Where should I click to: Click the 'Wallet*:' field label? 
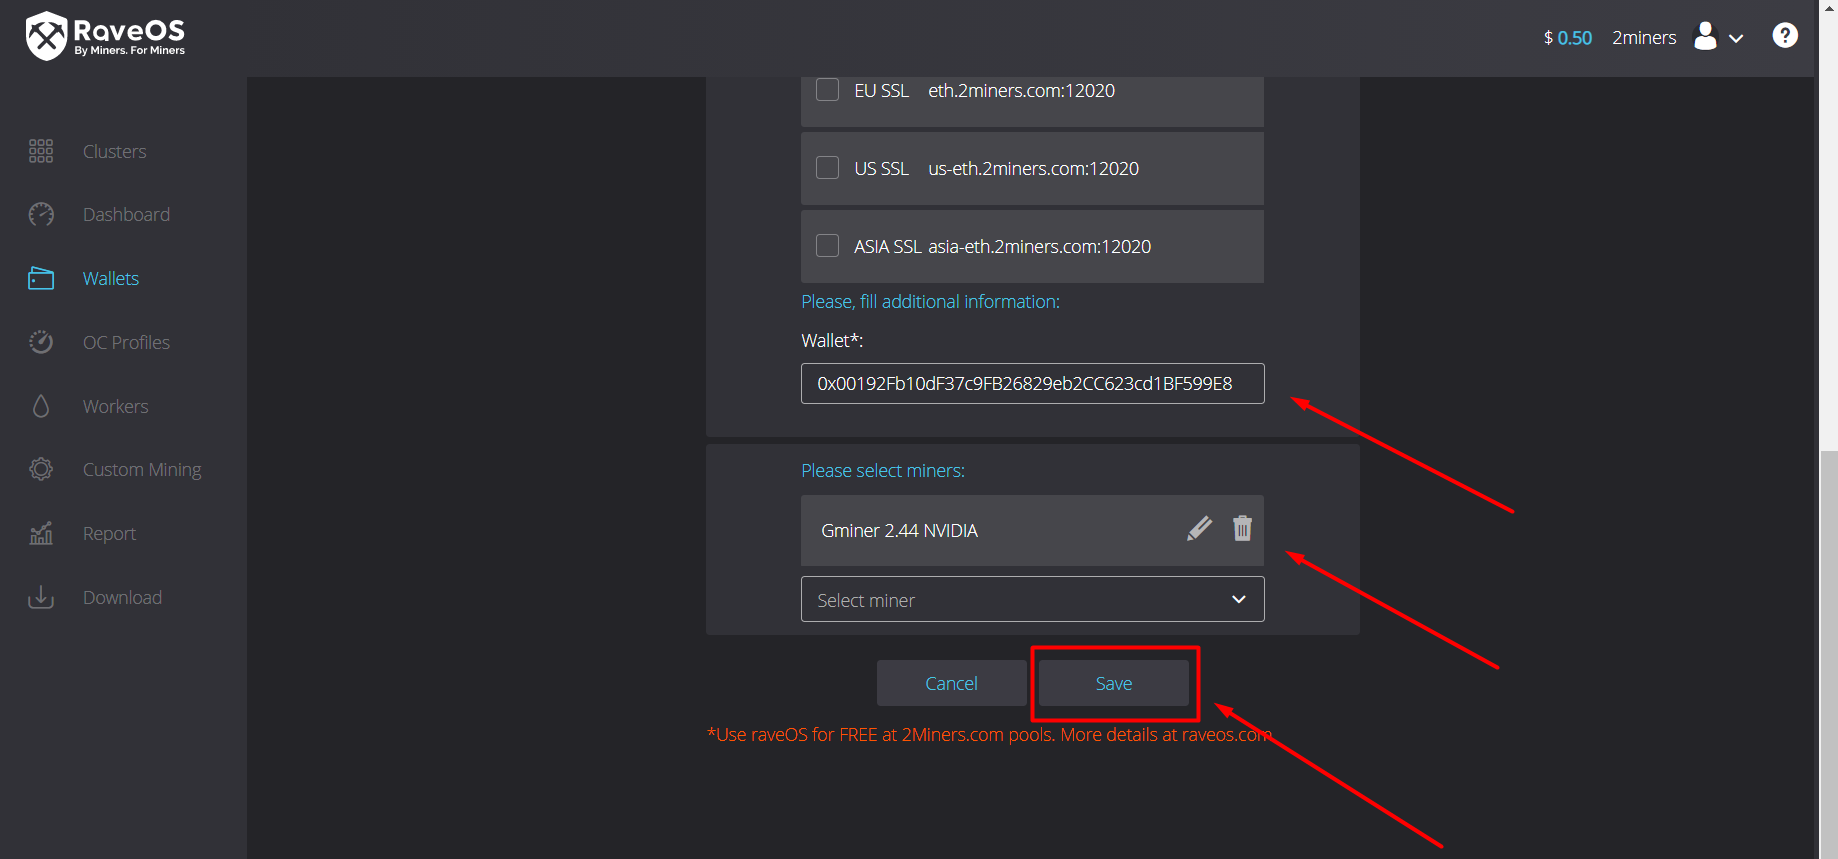click(832, 340)
